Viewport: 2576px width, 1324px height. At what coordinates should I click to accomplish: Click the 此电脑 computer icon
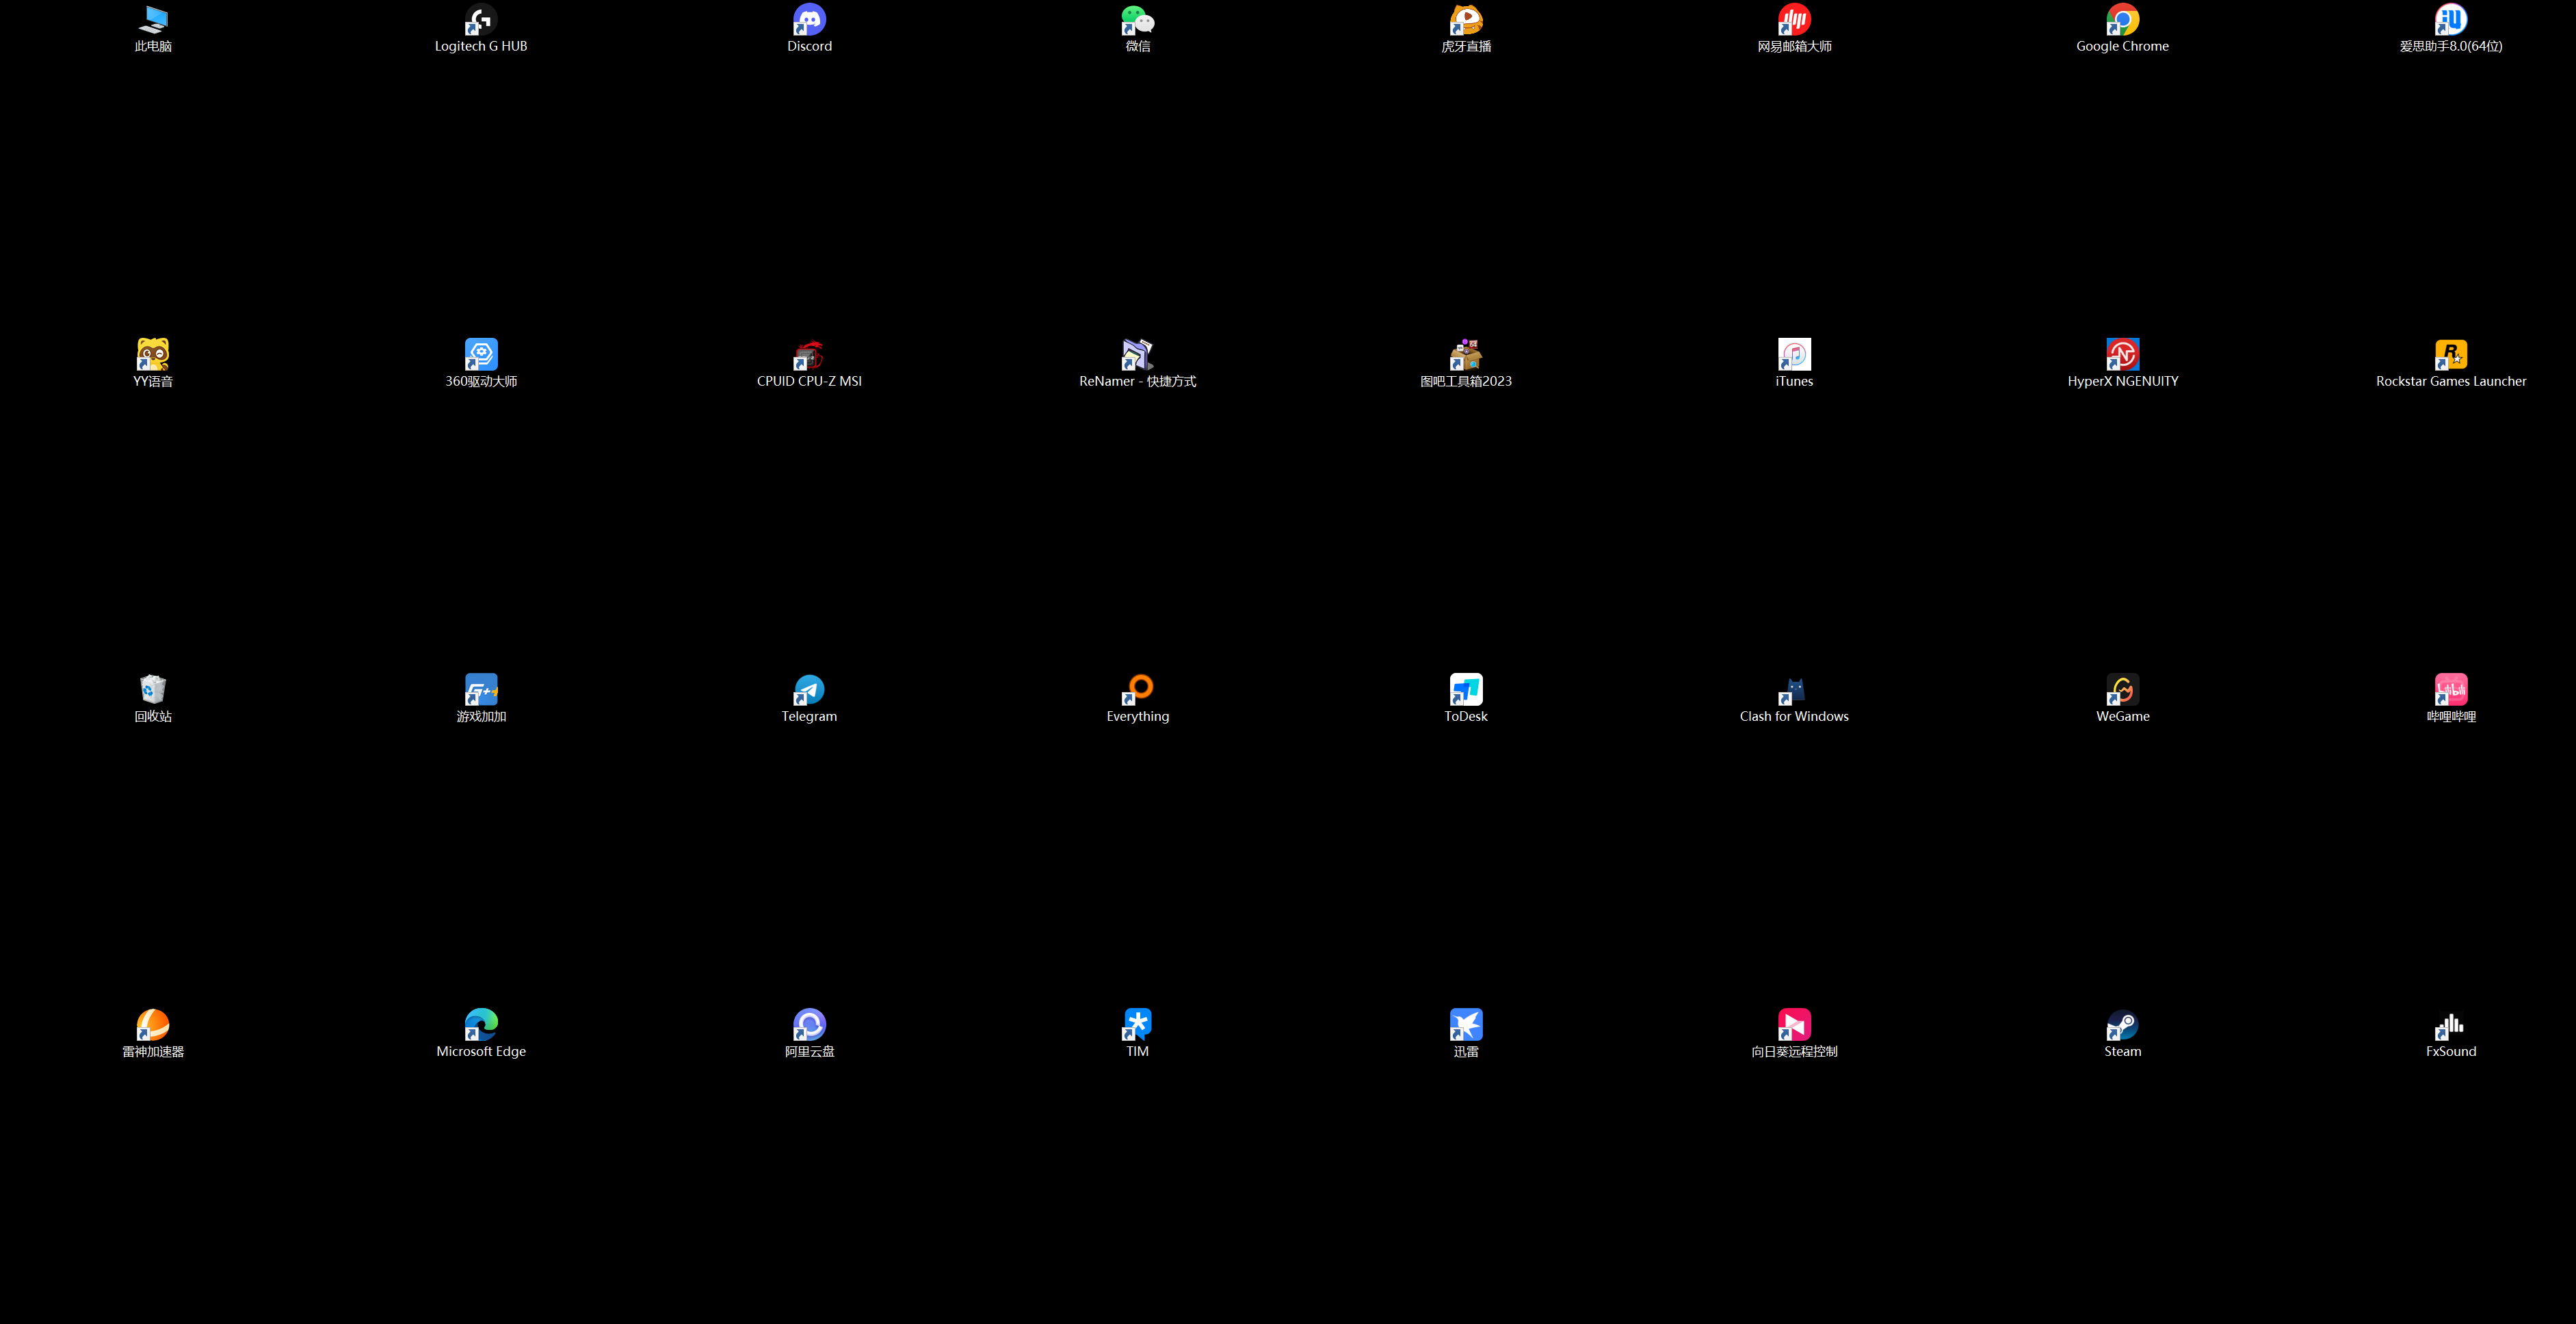pyautogui.click(x=153, y=20)
